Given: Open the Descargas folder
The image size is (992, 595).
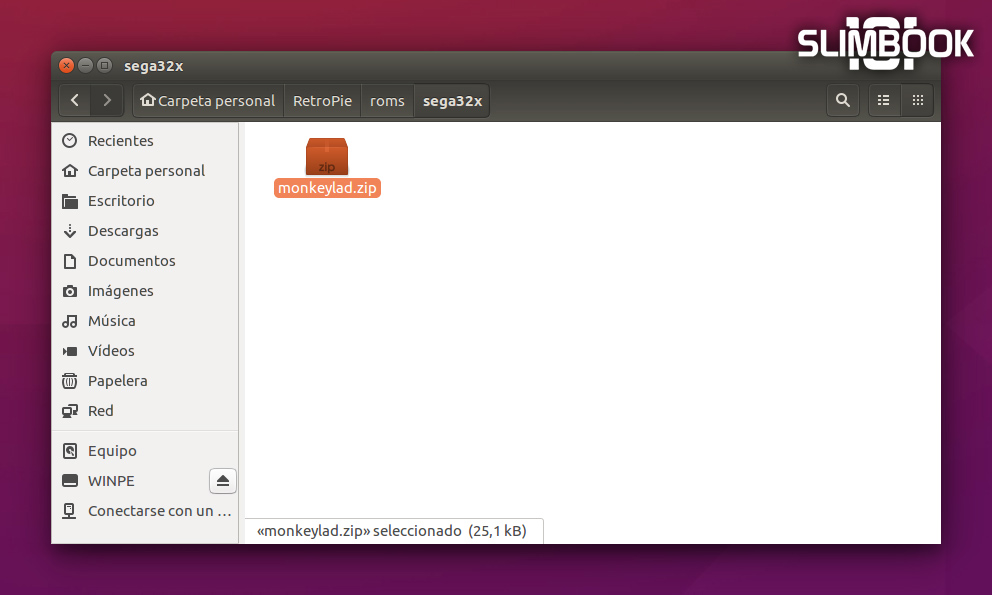Looking at the screenshot, I should pyautogui.click(x=122, y=231).
